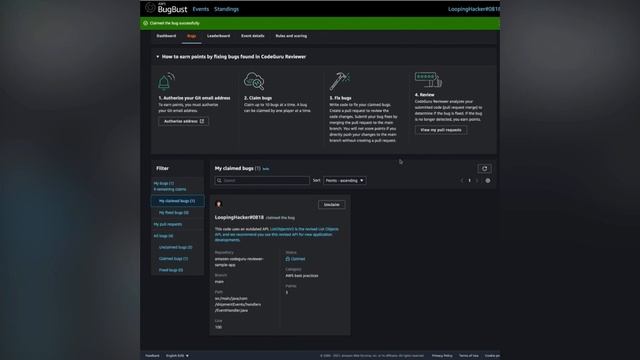640x360 pixels.
Task: Go to previous page arrow
Action: click(x=462, y=180)
